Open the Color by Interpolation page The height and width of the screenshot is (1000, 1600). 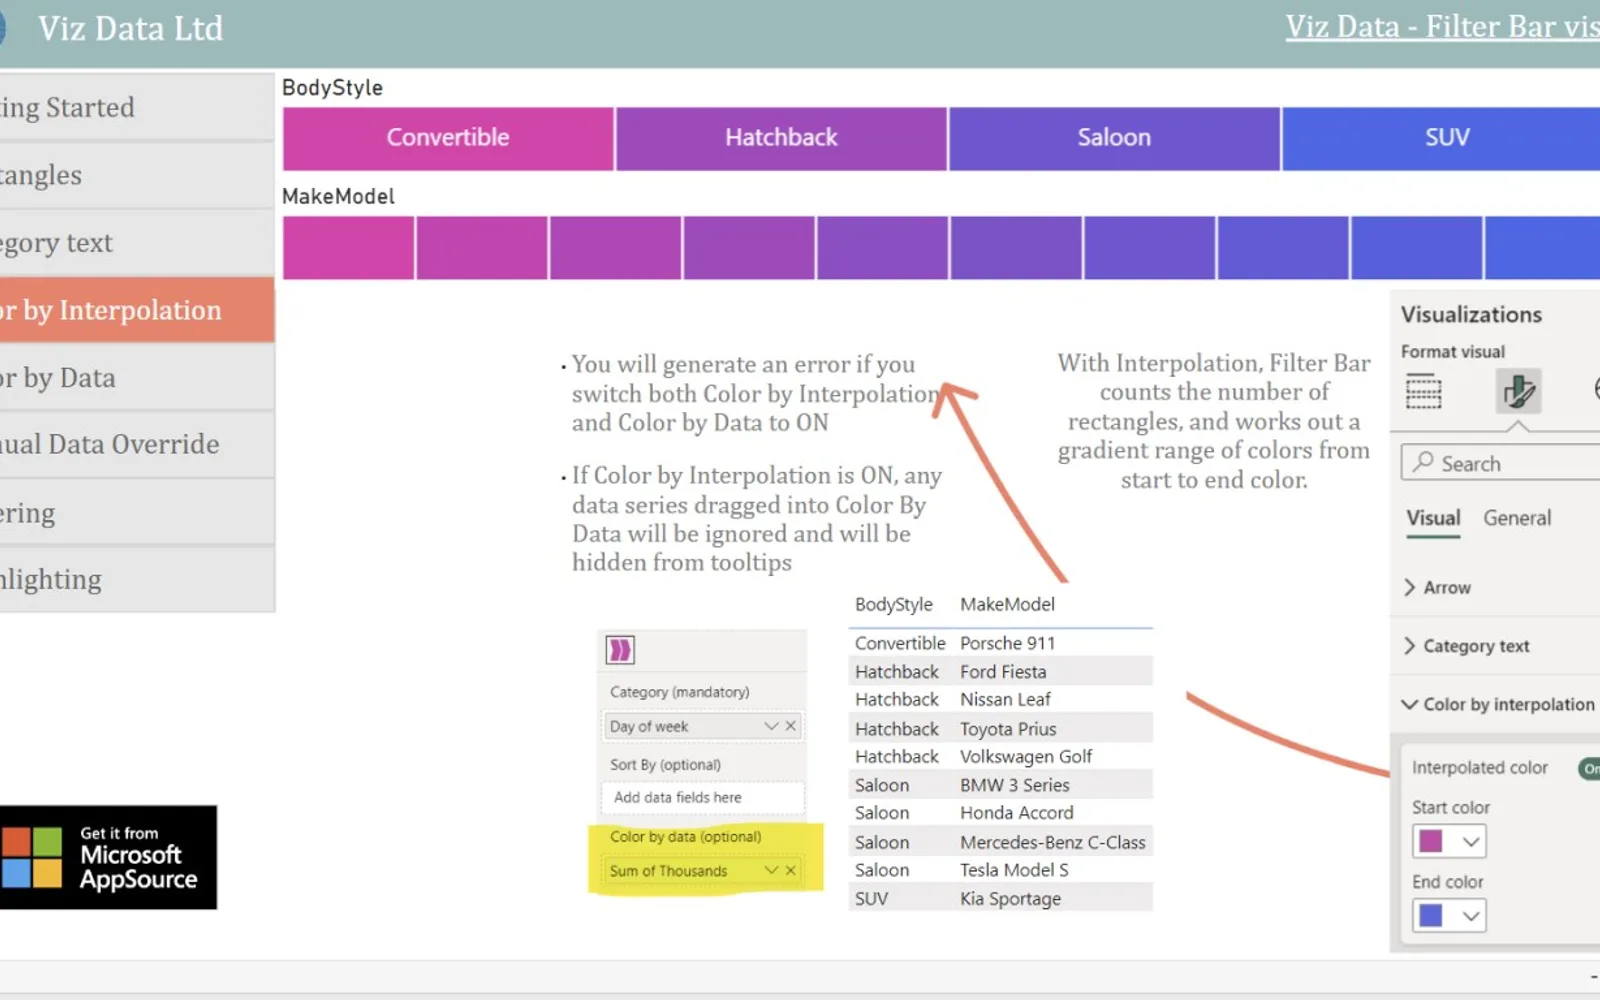point(137,310)
